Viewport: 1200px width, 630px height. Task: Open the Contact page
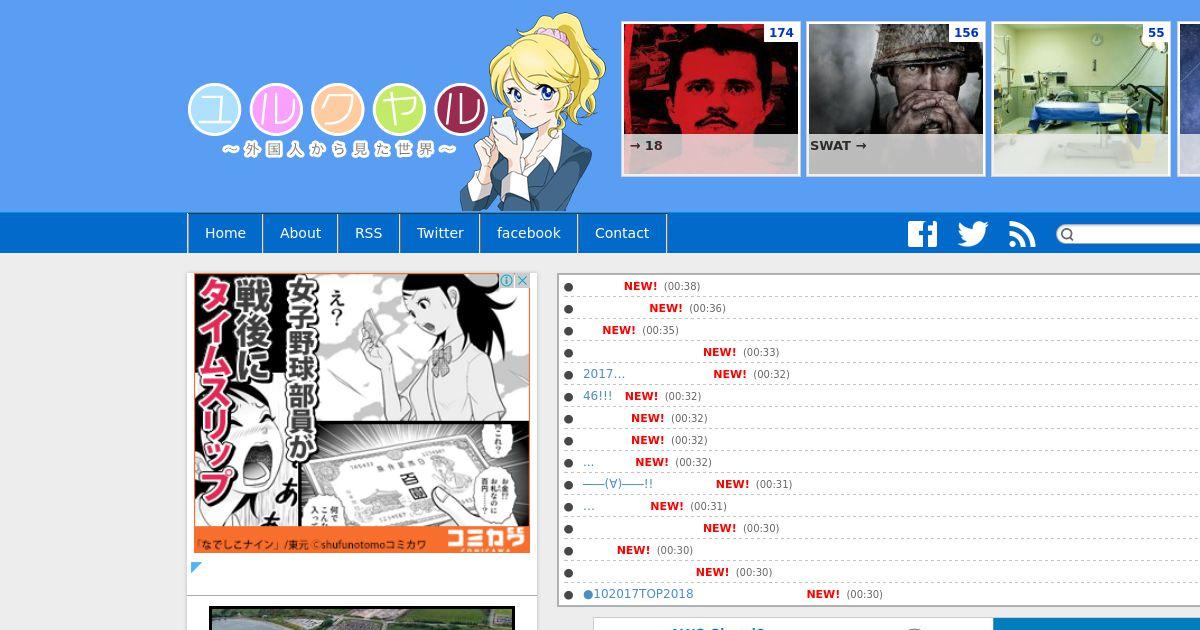622,233
